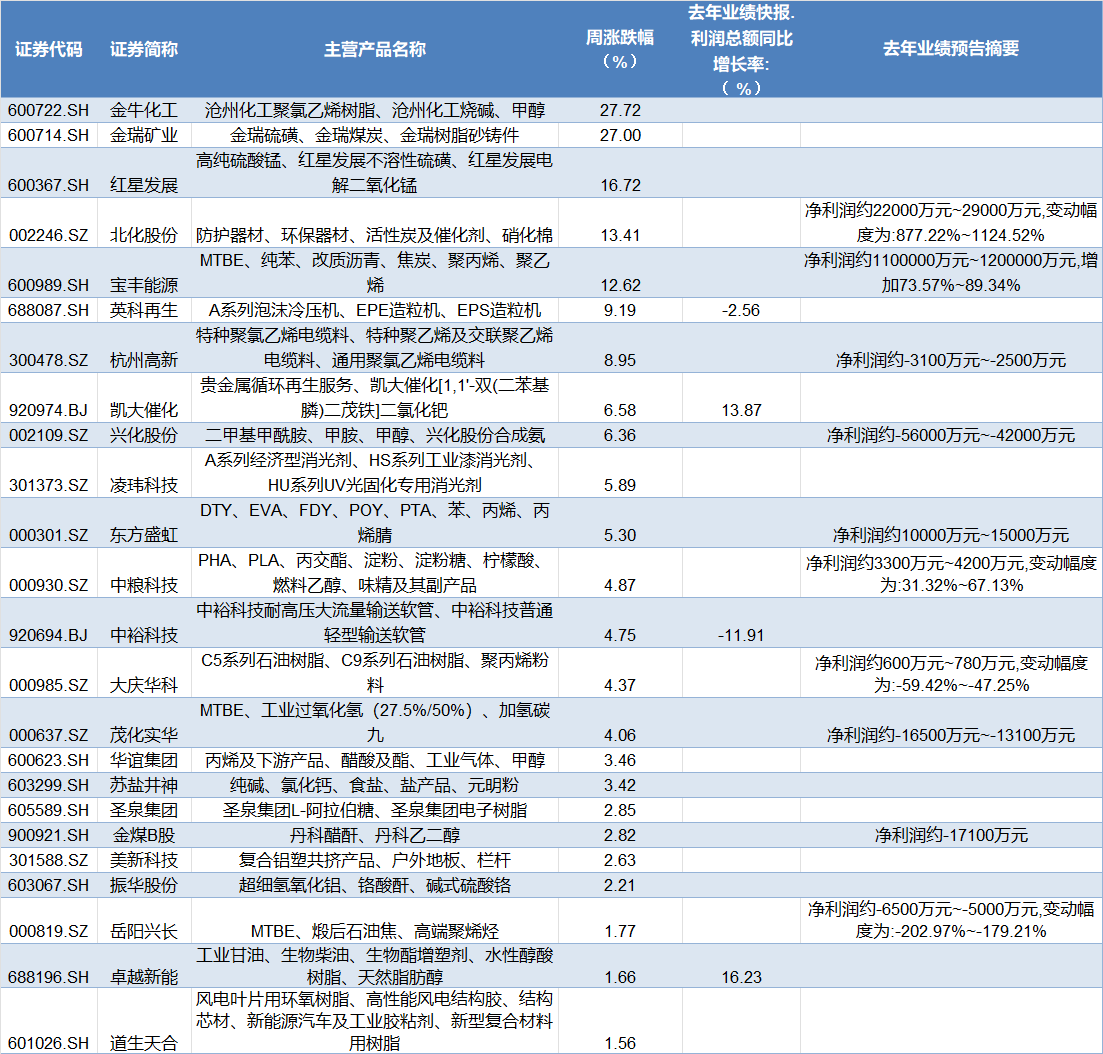Click the 27.72 weekly change value
The width and height of the screenshot is (1103, 1054).
pyautogui.click(x=620, y=110)
